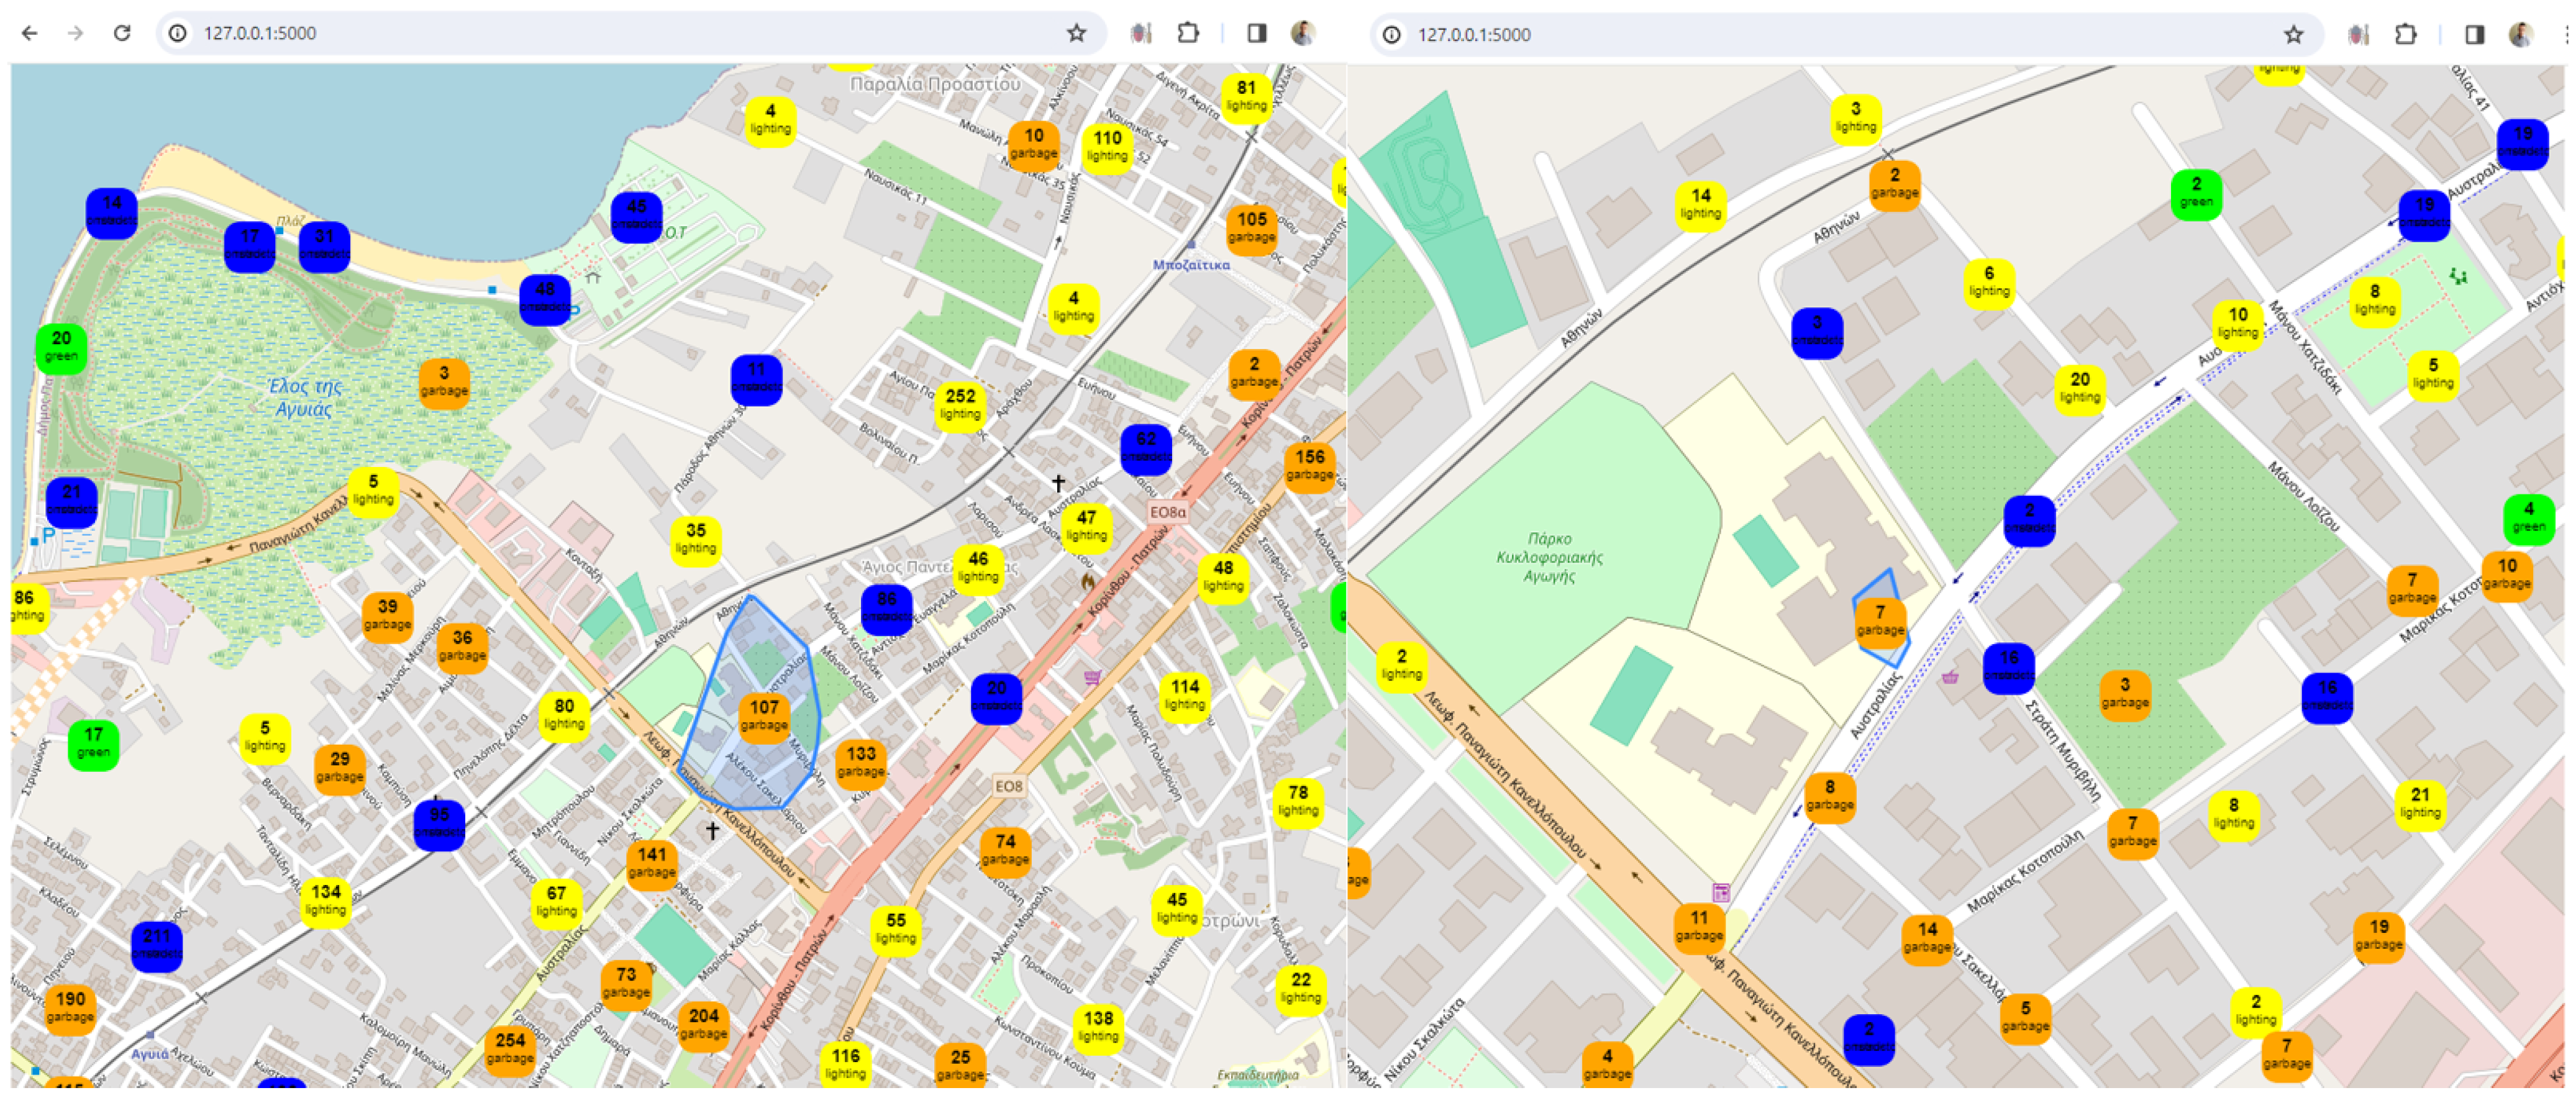The image size is (2576, 1098).
Task: Click the right browser address bar
Action: tap(1800, 34)
